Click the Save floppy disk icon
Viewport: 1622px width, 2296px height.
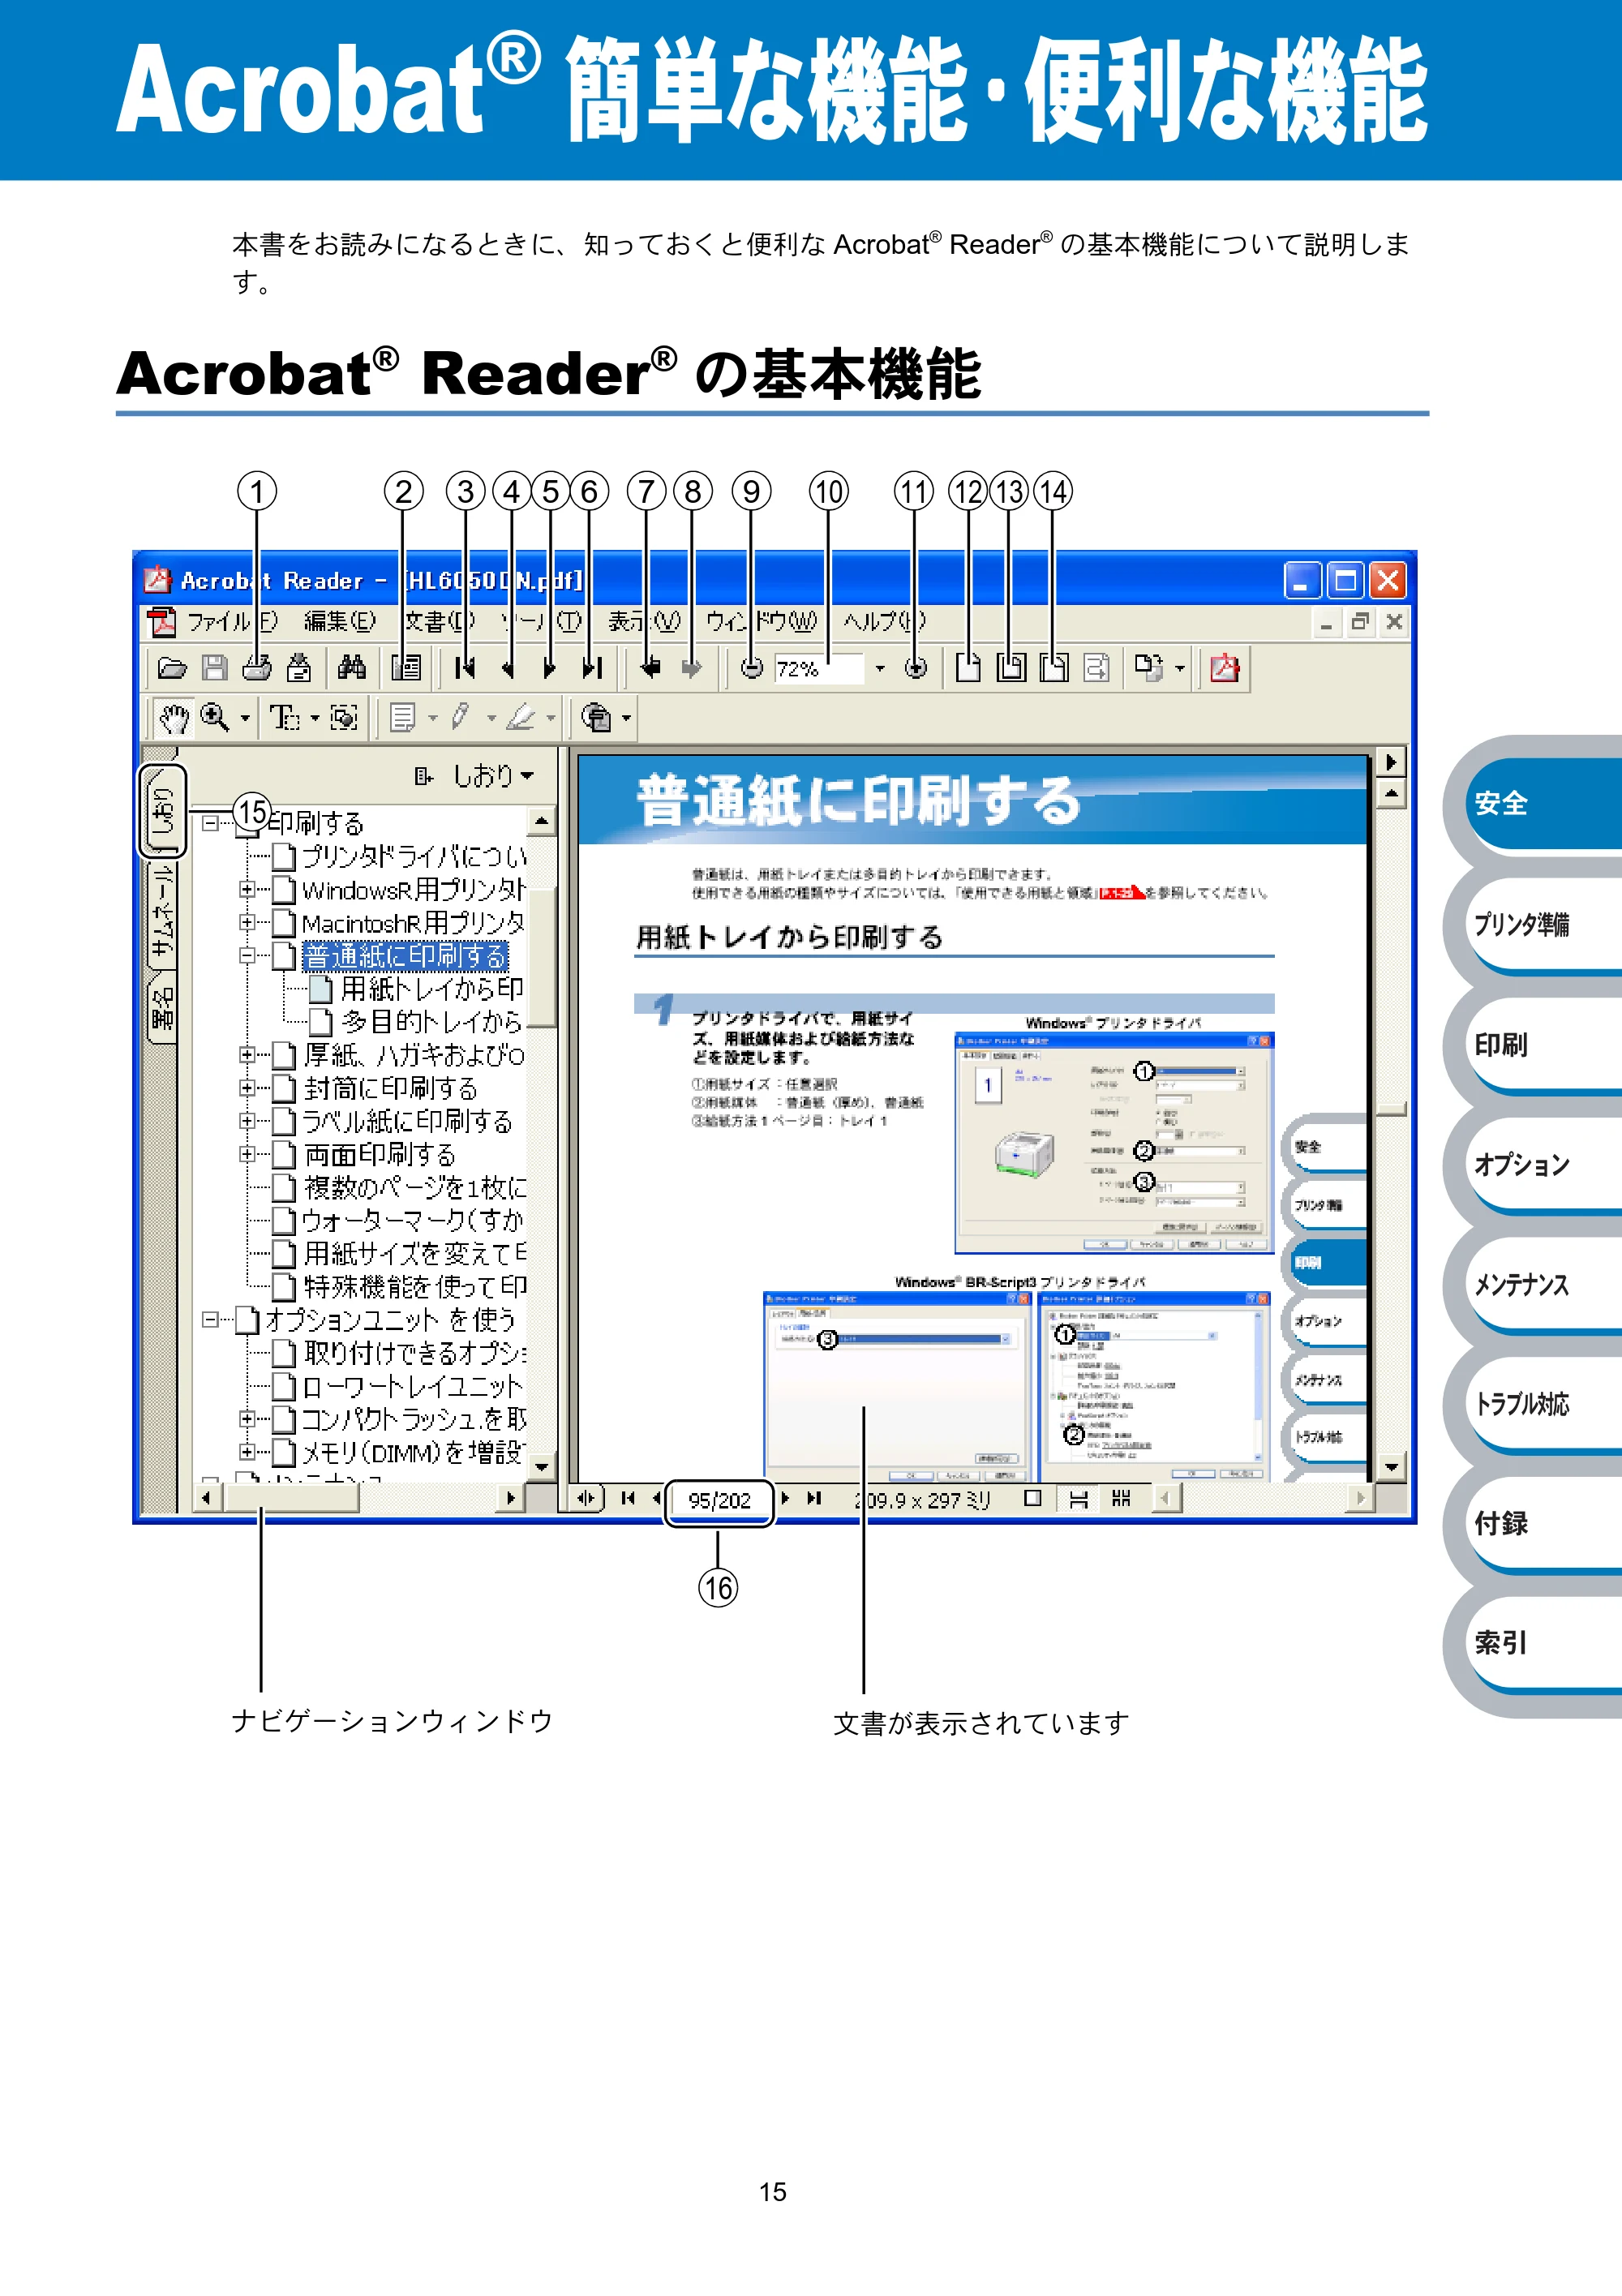(x=214, y=668)
